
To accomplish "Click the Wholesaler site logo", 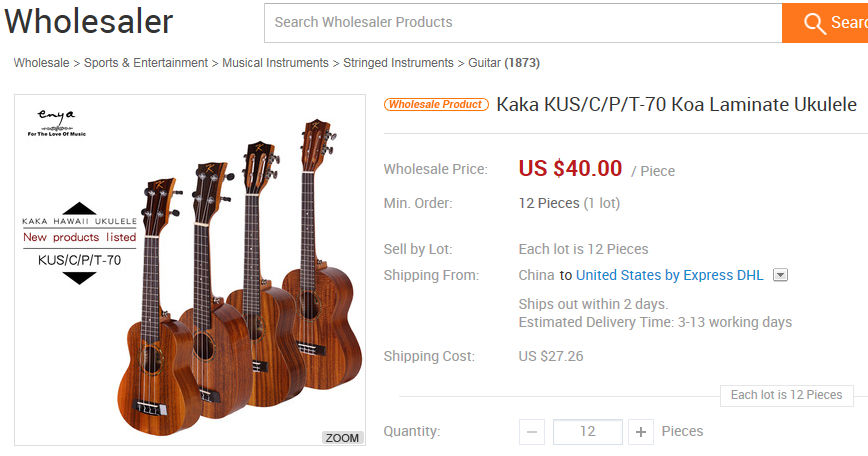I will (89, 21).
